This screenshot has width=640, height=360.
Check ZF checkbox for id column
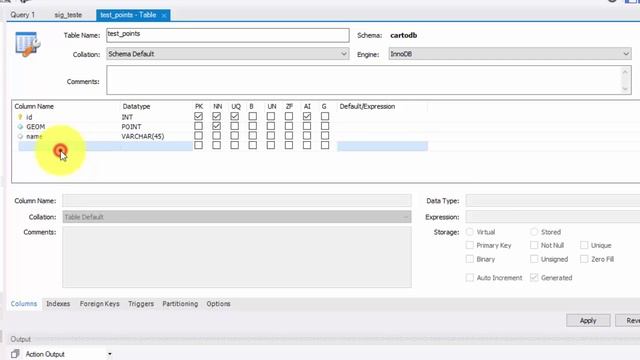(289, 116)
